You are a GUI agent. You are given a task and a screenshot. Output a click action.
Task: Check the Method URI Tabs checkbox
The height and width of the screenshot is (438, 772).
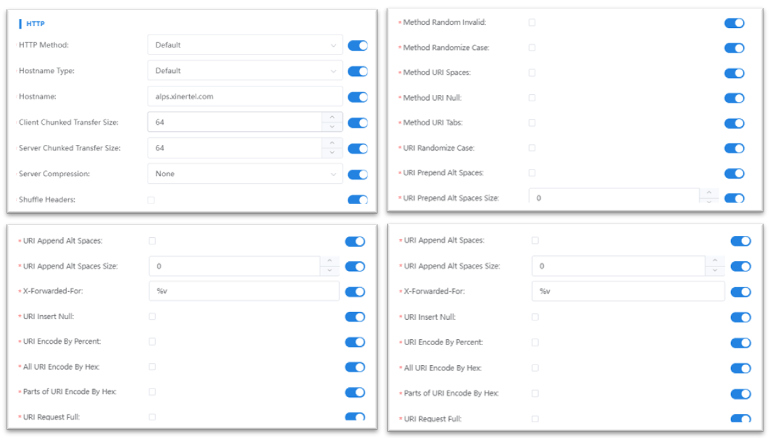click(532, 123)
